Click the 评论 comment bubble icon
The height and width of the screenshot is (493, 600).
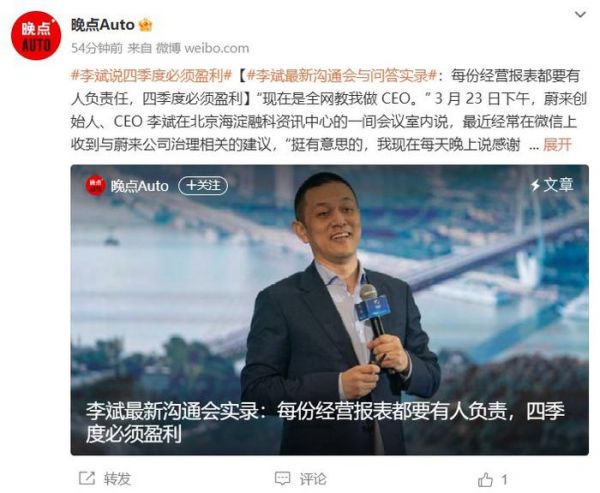[282, 478]
